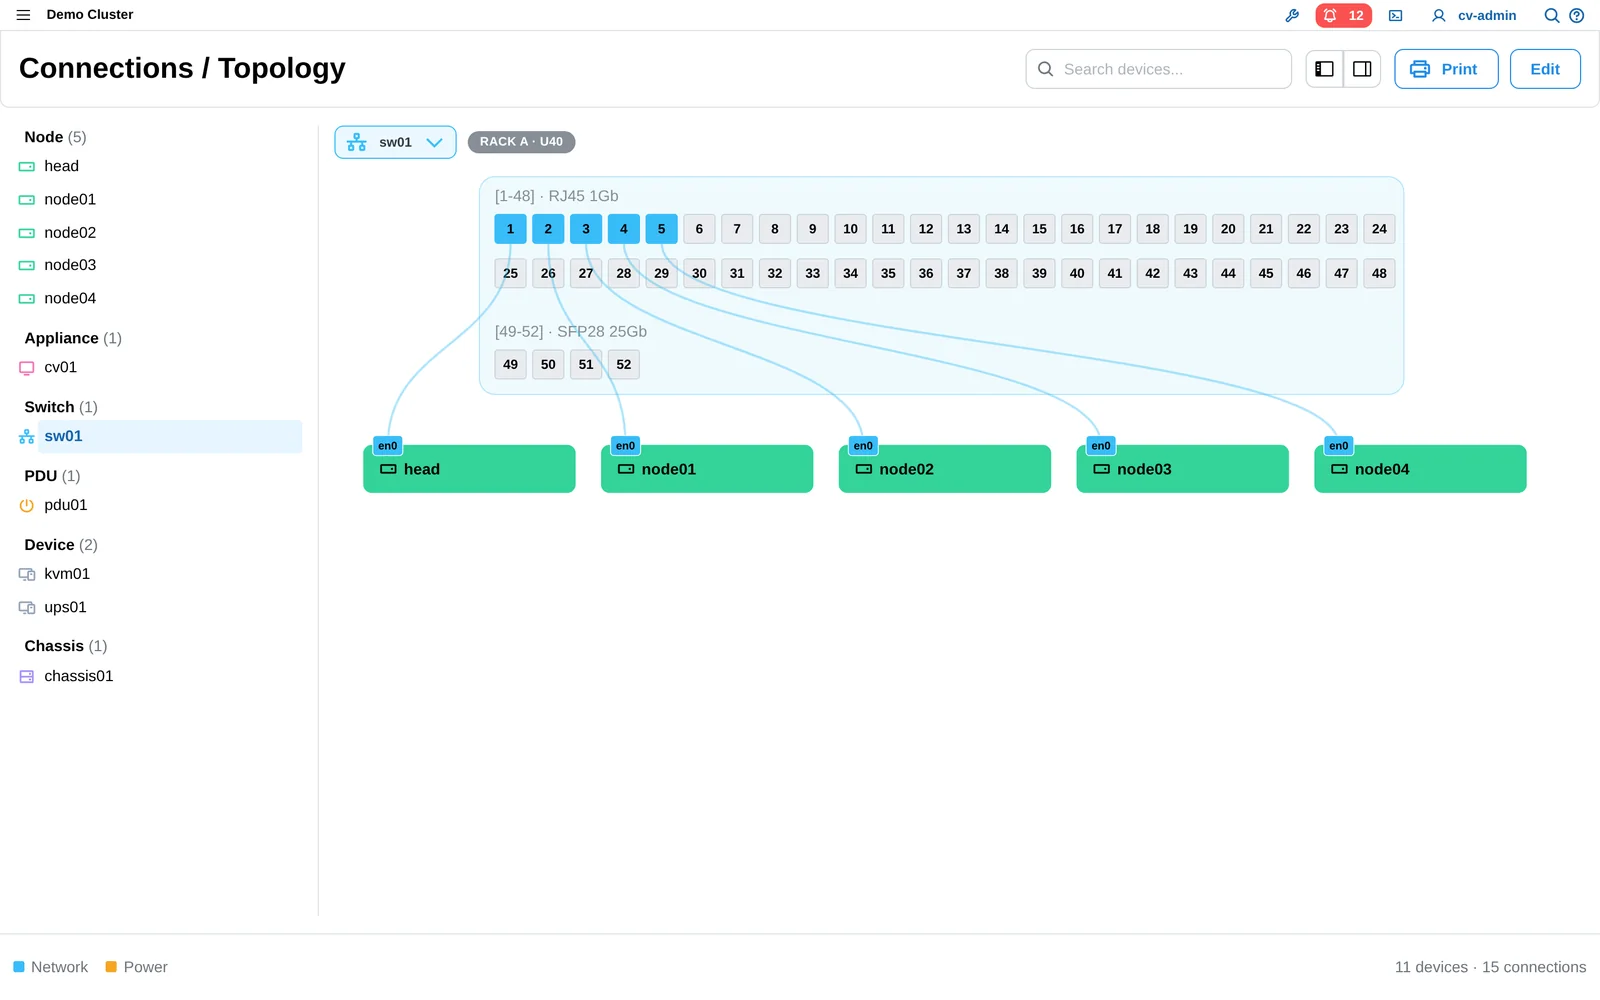Image resolution: width=1600 pixels, height=1000 pixels.
Task: Click the node04 card in topology
Action: [1420, 469]
